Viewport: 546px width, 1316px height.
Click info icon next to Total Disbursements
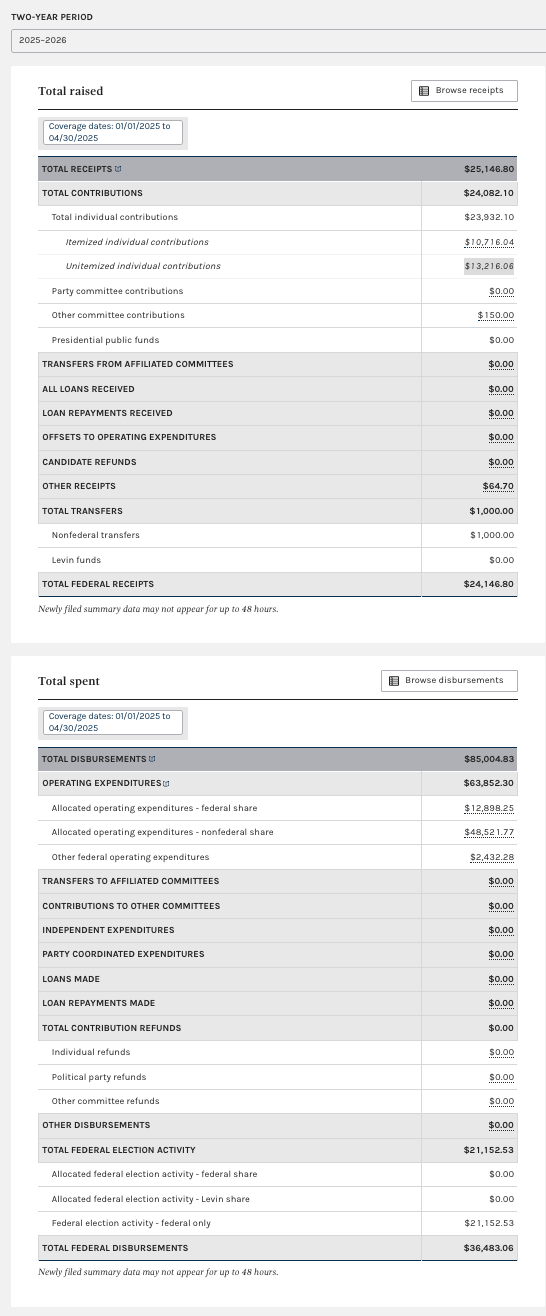152,759
